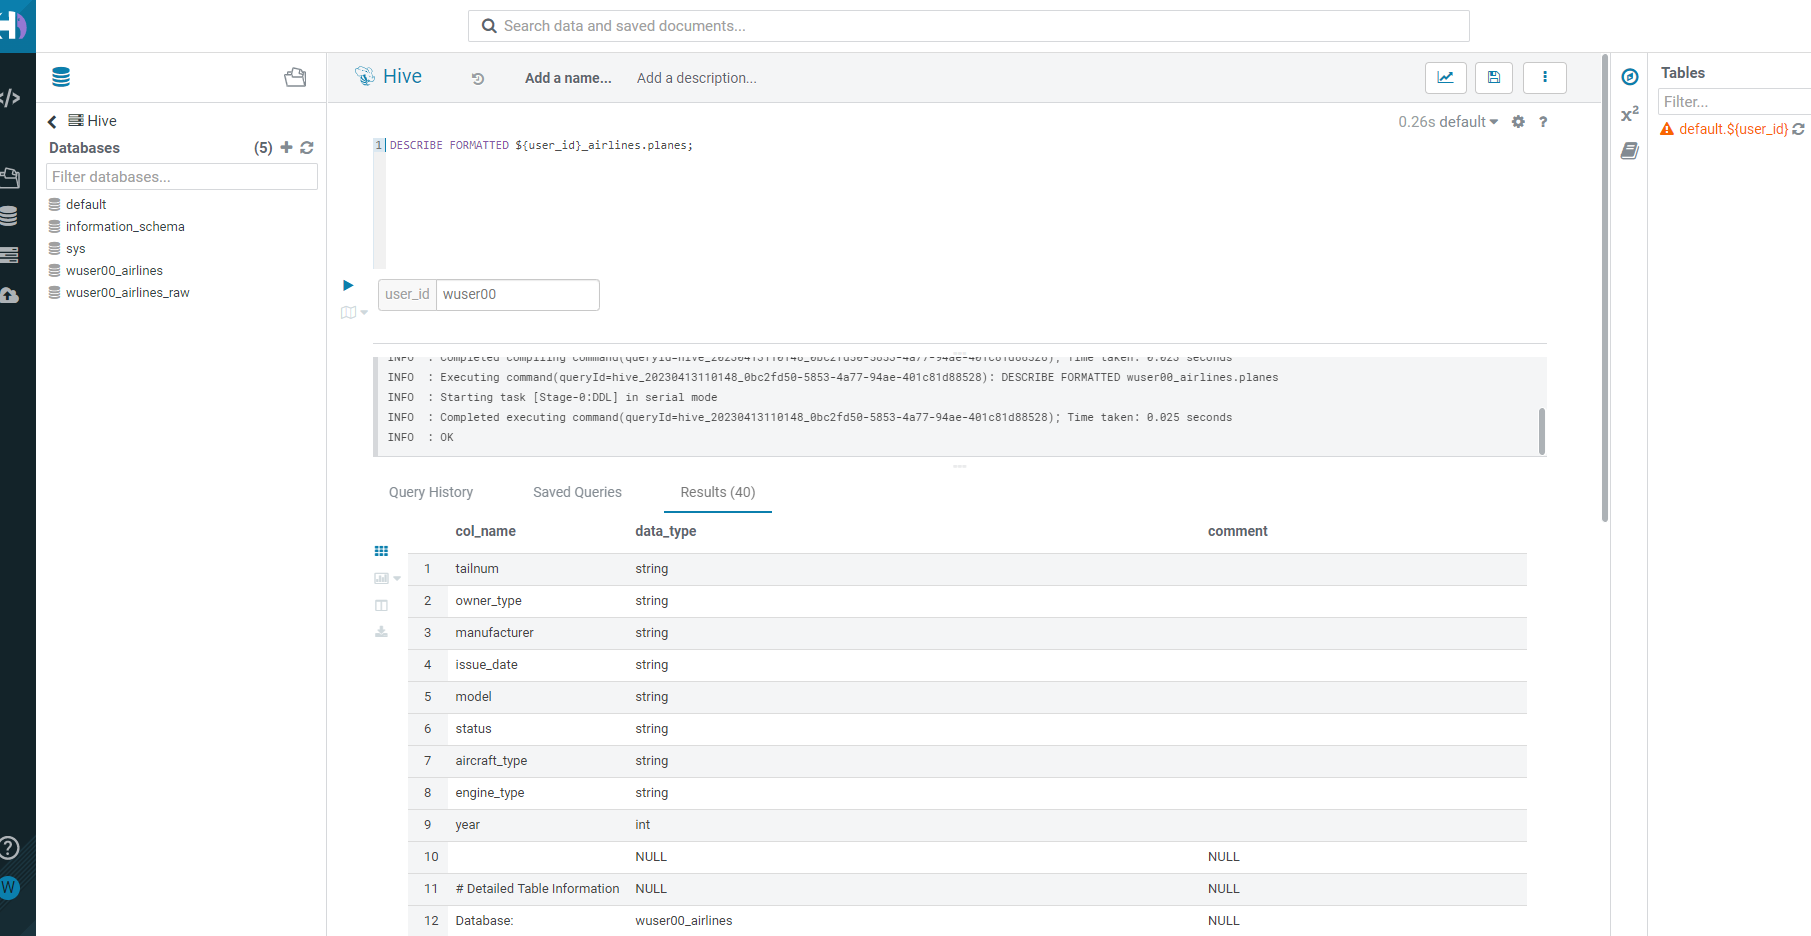Open the jobs list sidebar icon

[9, 255]
